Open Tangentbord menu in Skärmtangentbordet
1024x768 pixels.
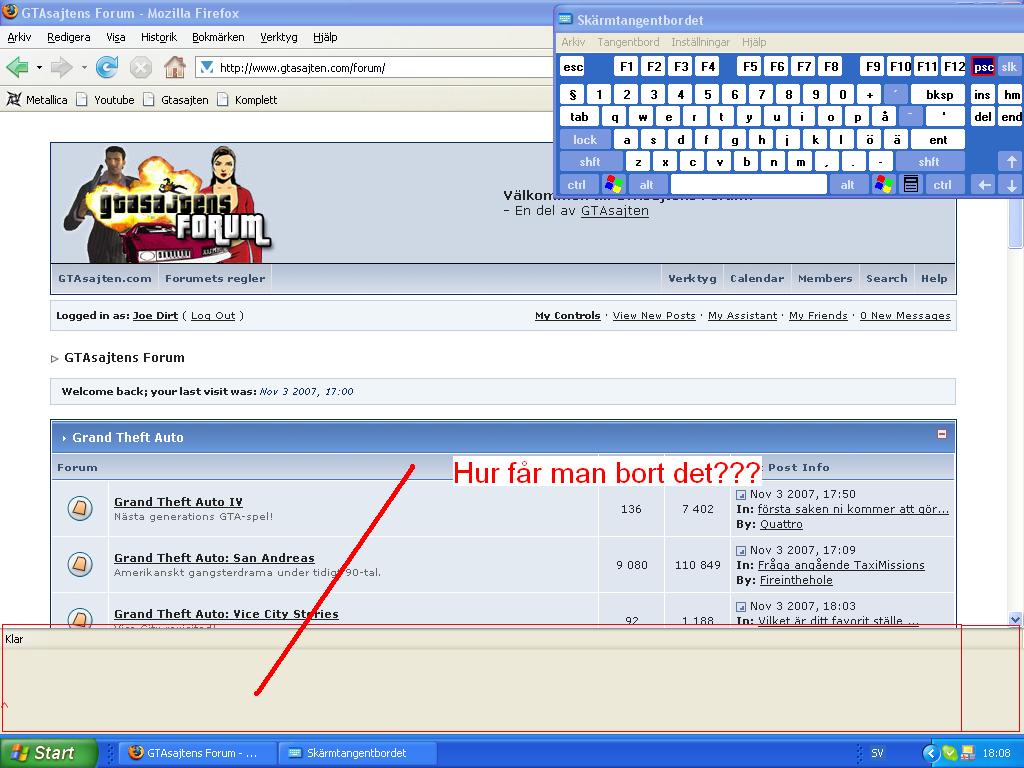[628, 42]
